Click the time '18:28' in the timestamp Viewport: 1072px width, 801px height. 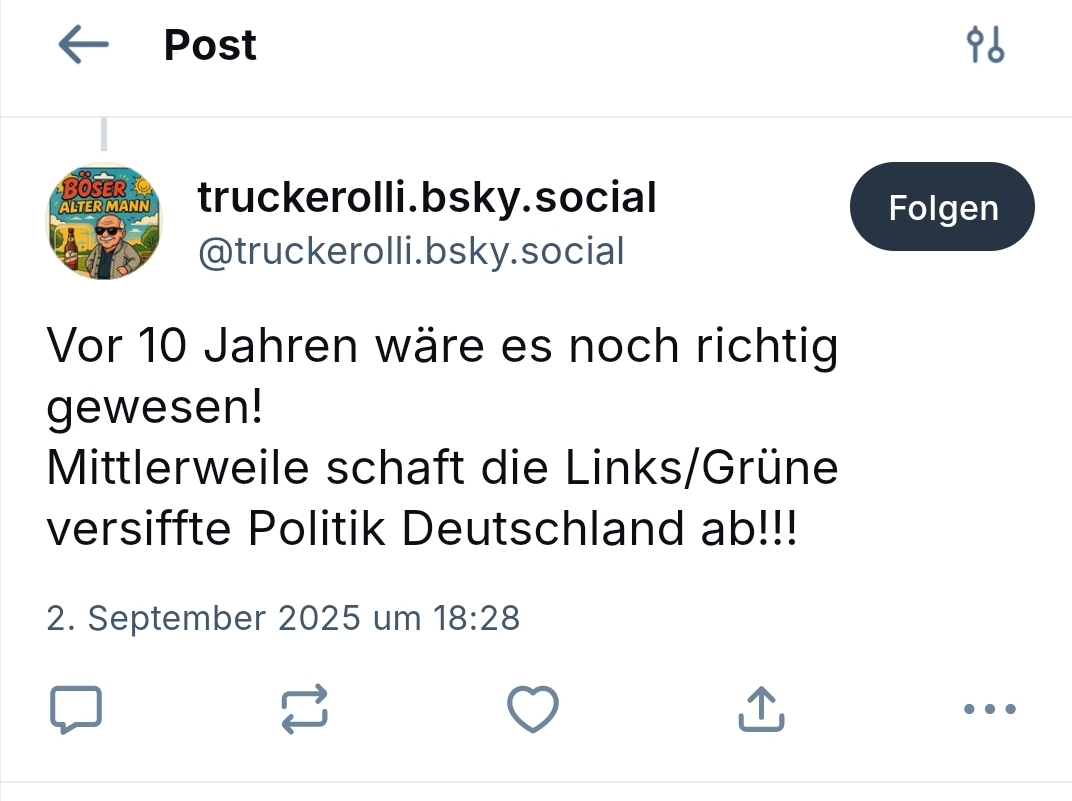[477, 618]
